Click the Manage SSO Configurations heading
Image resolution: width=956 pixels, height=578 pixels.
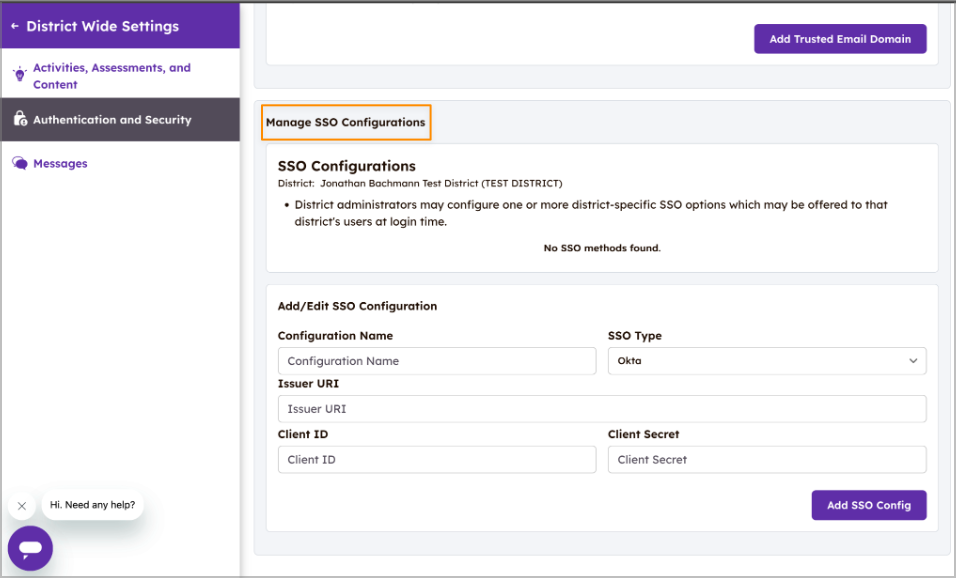[x=345, y=122]
